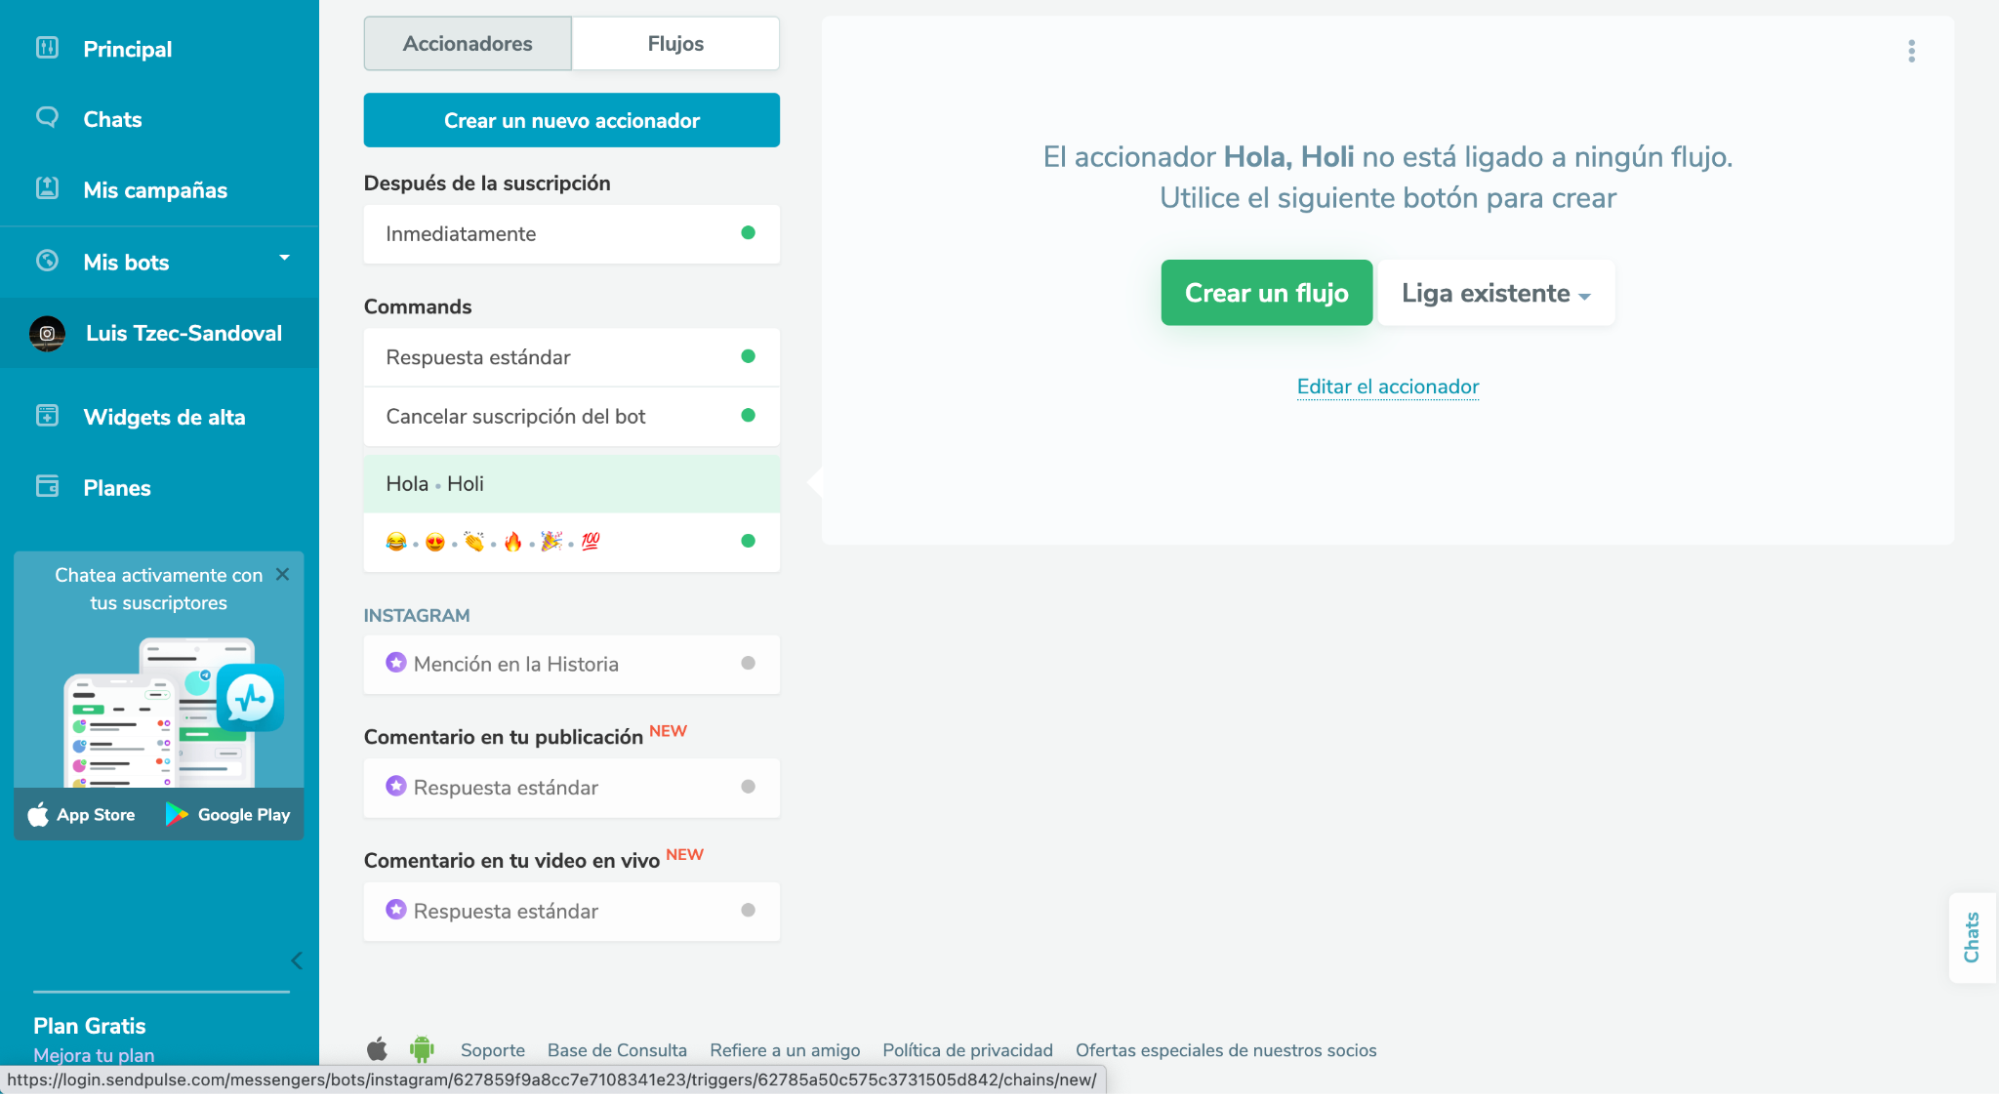Screen dimensions: 1999x1095
Task: Switch to the Flujos tab
Action: click(x=676, y=44)
